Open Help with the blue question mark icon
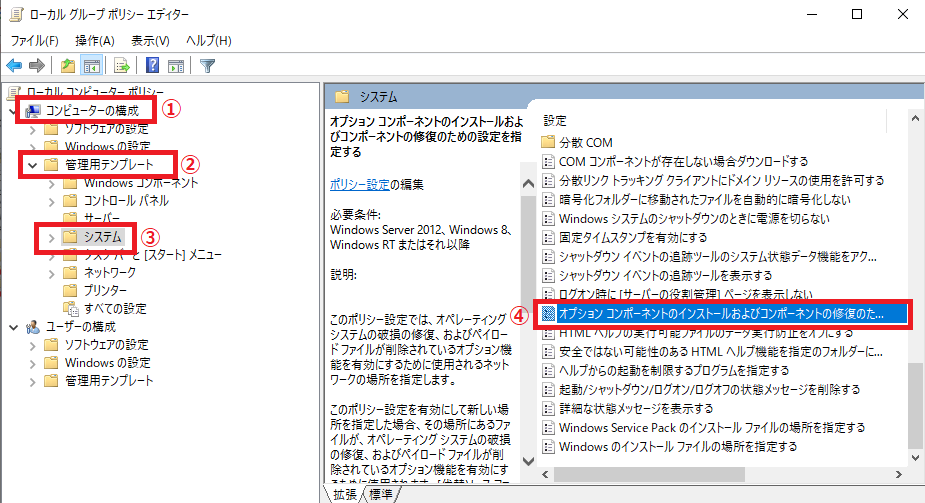The height and width of the screenshot is (503, 925). (x=153, y=66)
